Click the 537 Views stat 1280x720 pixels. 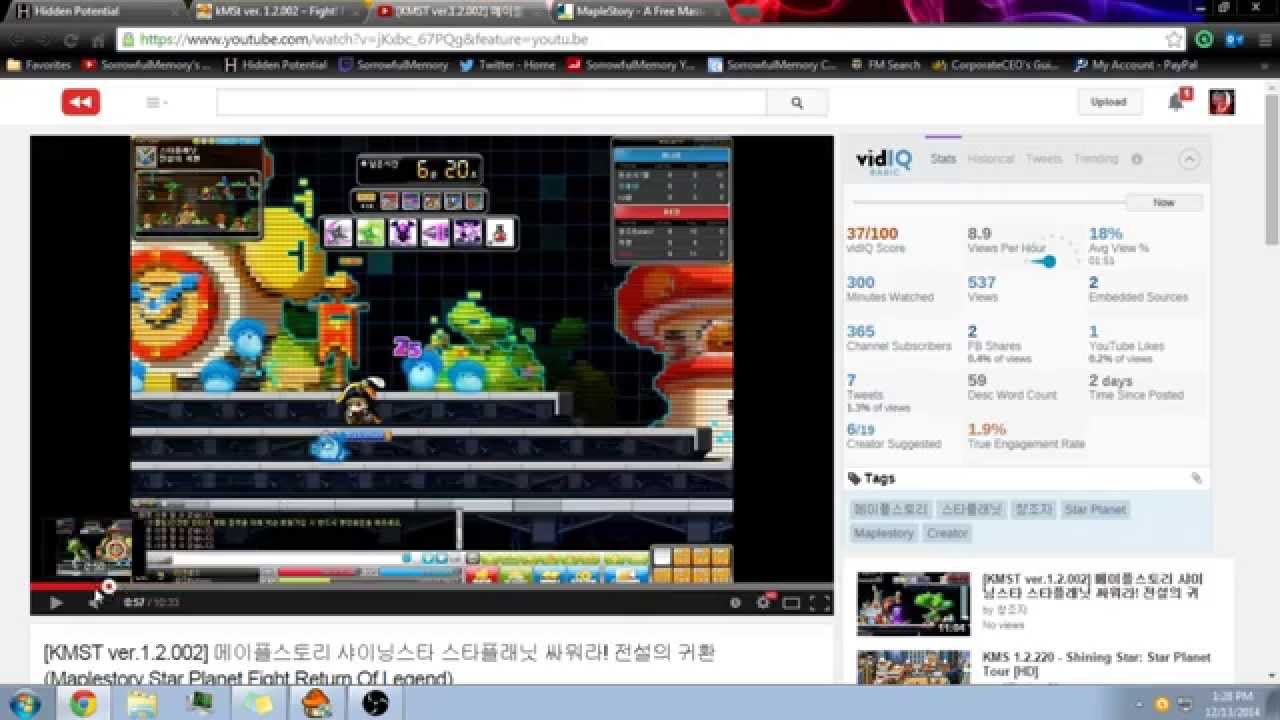[982, 283]
